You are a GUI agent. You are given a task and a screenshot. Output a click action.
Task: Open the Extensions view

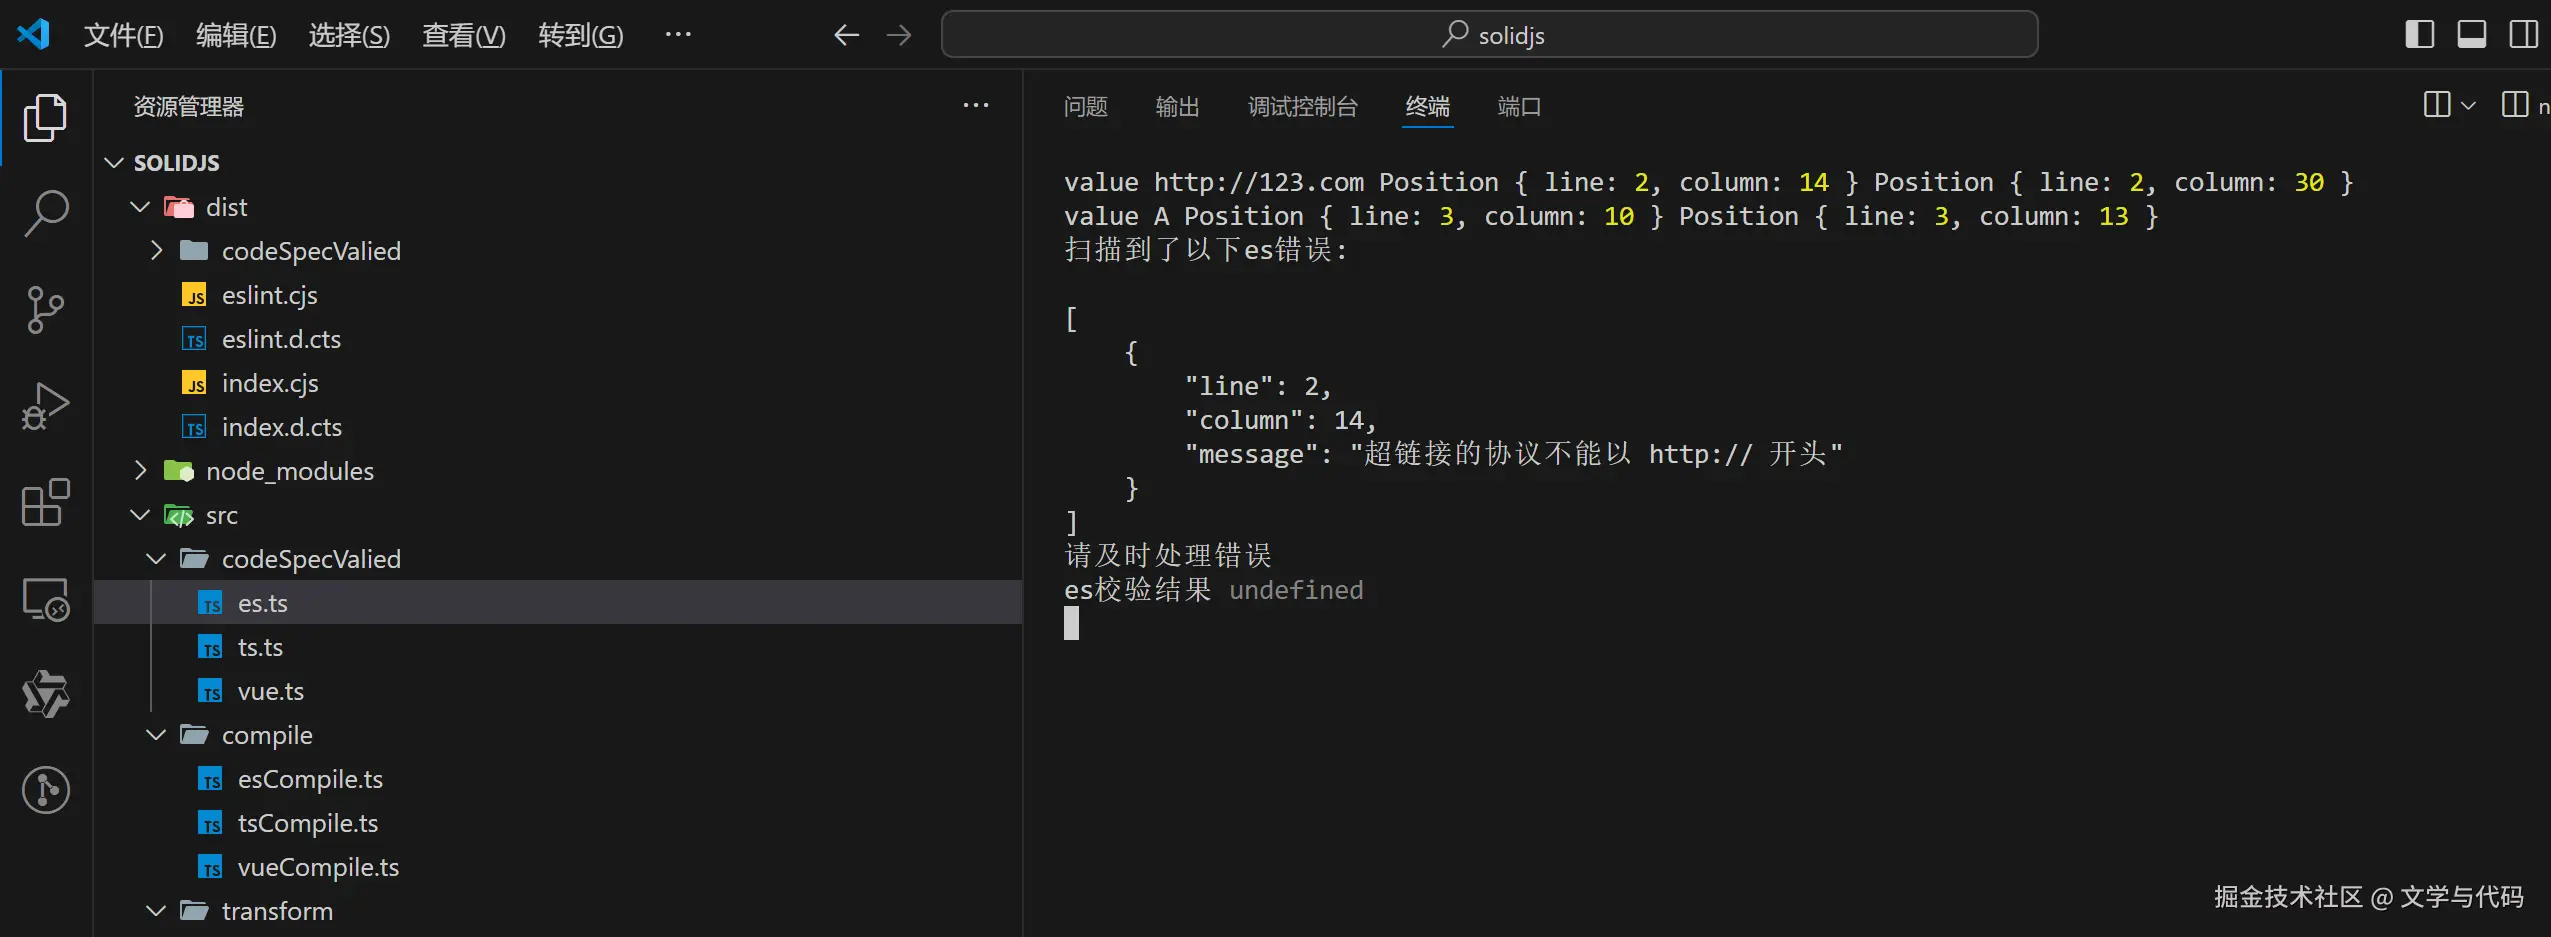point(46,501)
